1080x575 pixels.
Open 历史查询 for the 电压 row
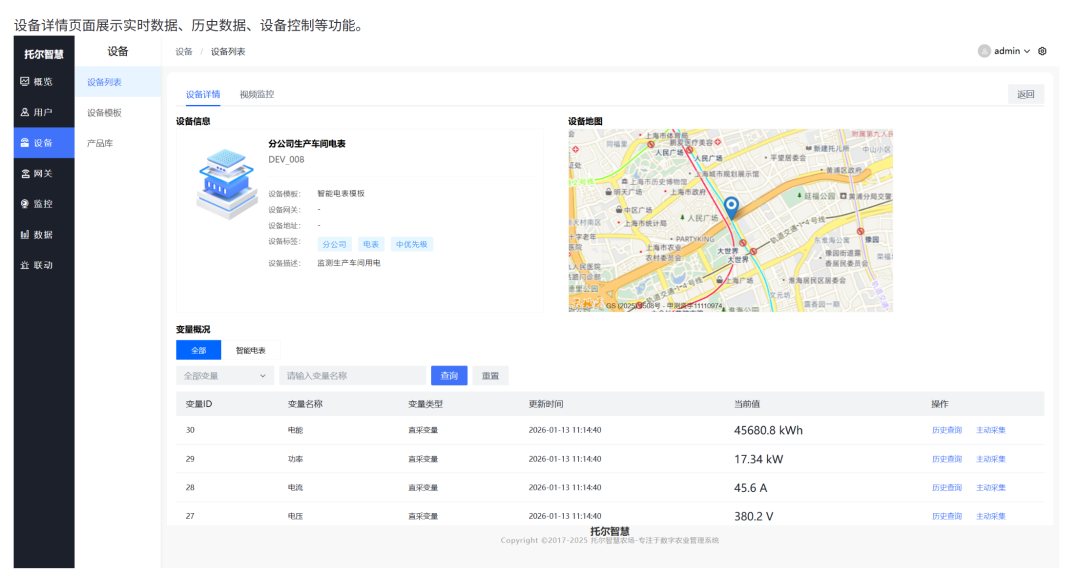947,516
